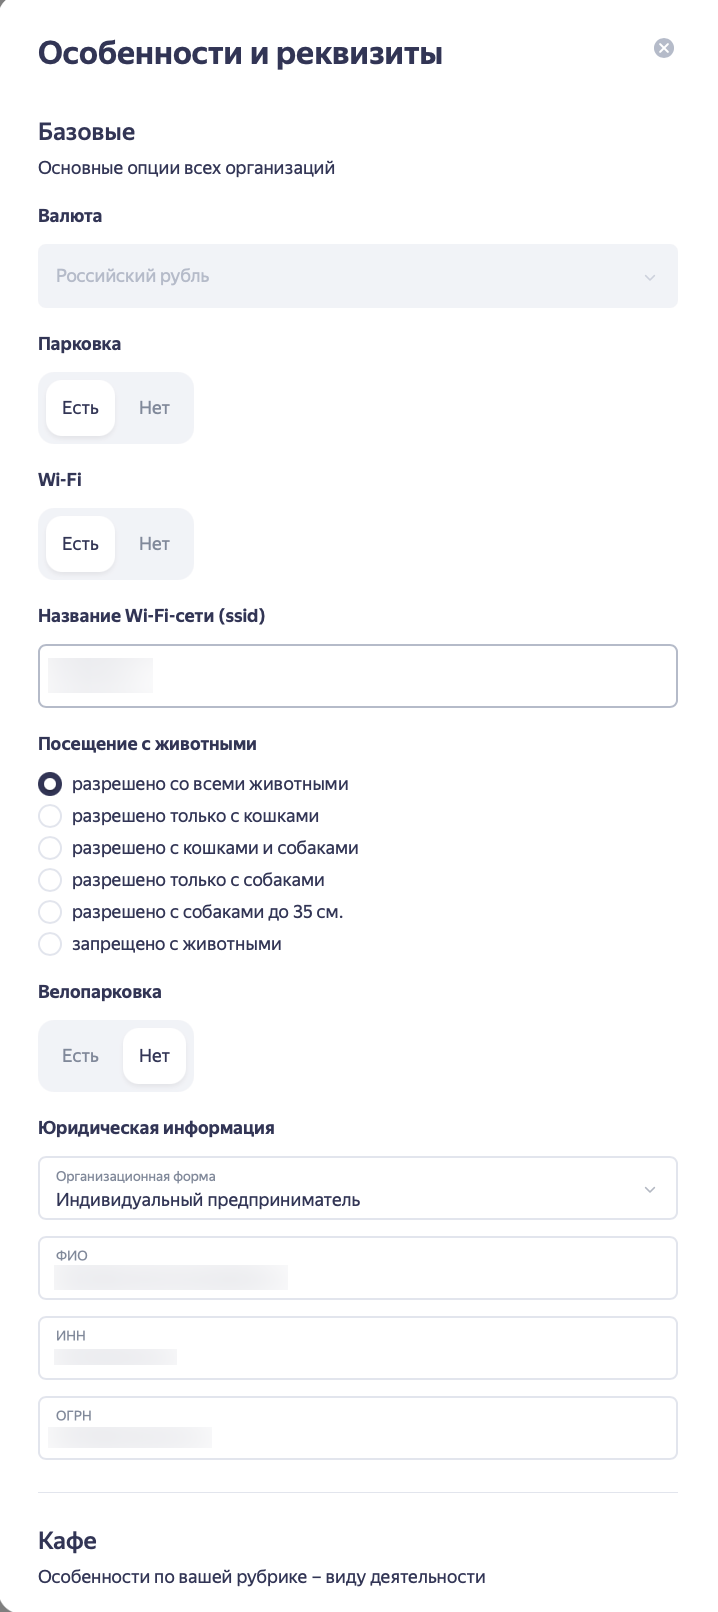Select разрешено только с кошками option
718x1612 pixels.
pos(50,816)
